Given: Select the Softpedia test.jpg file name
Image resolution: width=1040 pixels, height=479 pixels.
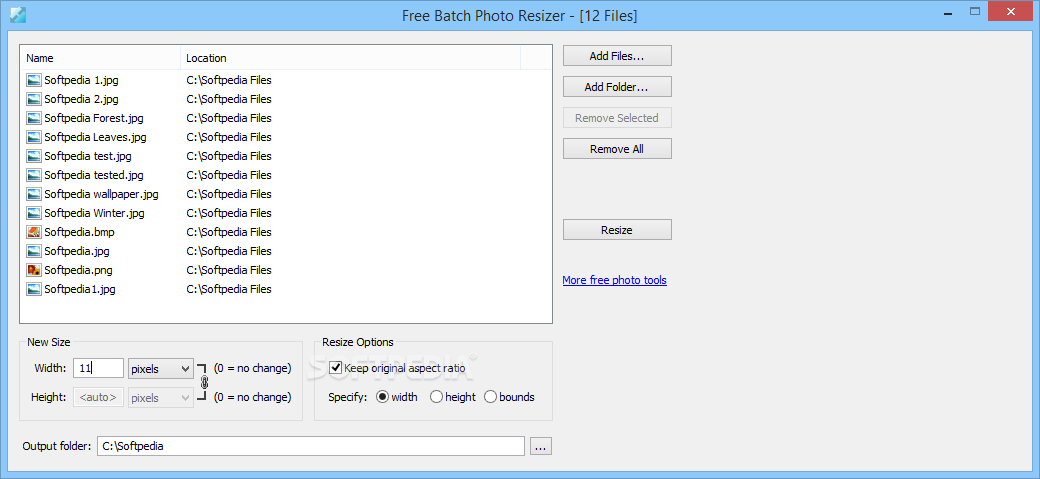Looking at the screenshot, I should (x=88, y=157).
